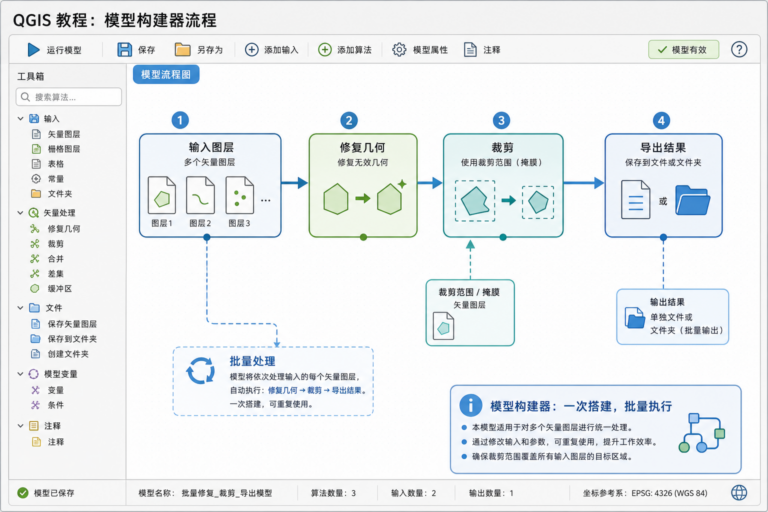The width and height of the screenshot is (768, 512).
Task: Click the 图层 1 polygon file icon
Action: pyautogui.click(x=162, y=195)
